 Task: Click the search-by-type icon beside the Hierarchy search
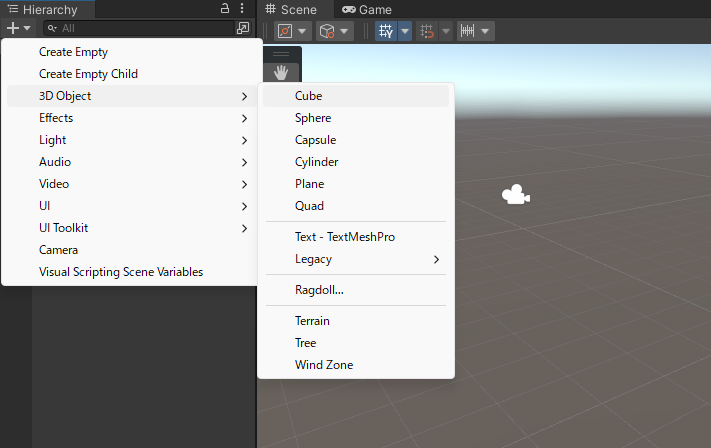243,29
